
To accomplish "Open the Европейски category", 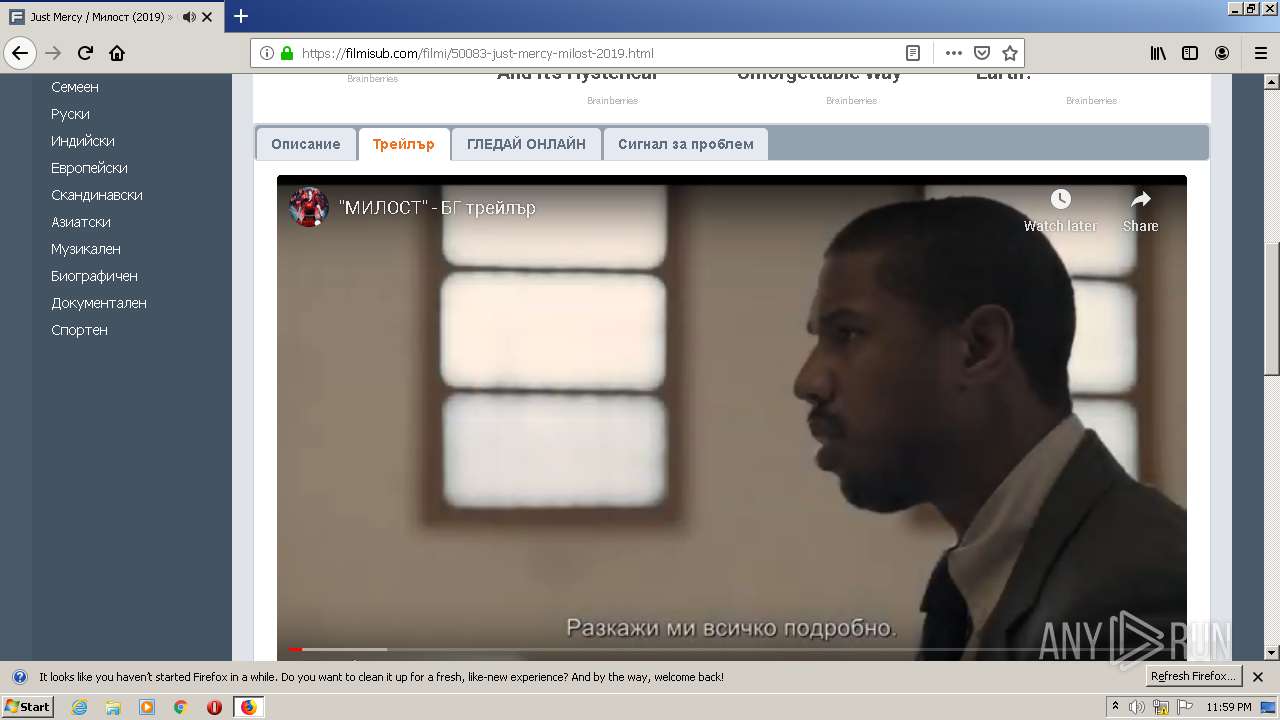I will 89,168.
